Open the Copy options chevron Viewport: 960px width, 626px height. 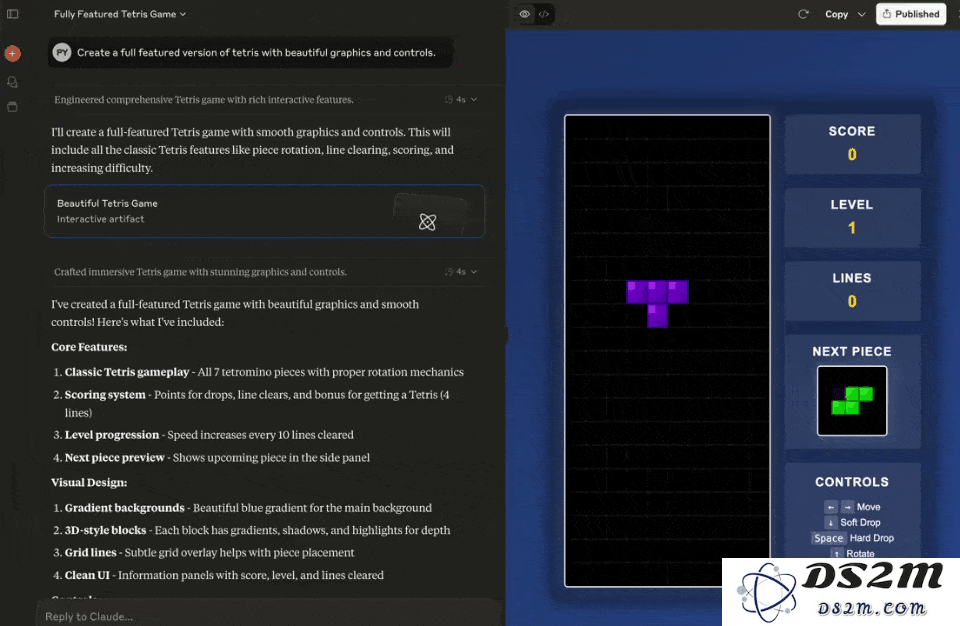click(x=861, y=13)
